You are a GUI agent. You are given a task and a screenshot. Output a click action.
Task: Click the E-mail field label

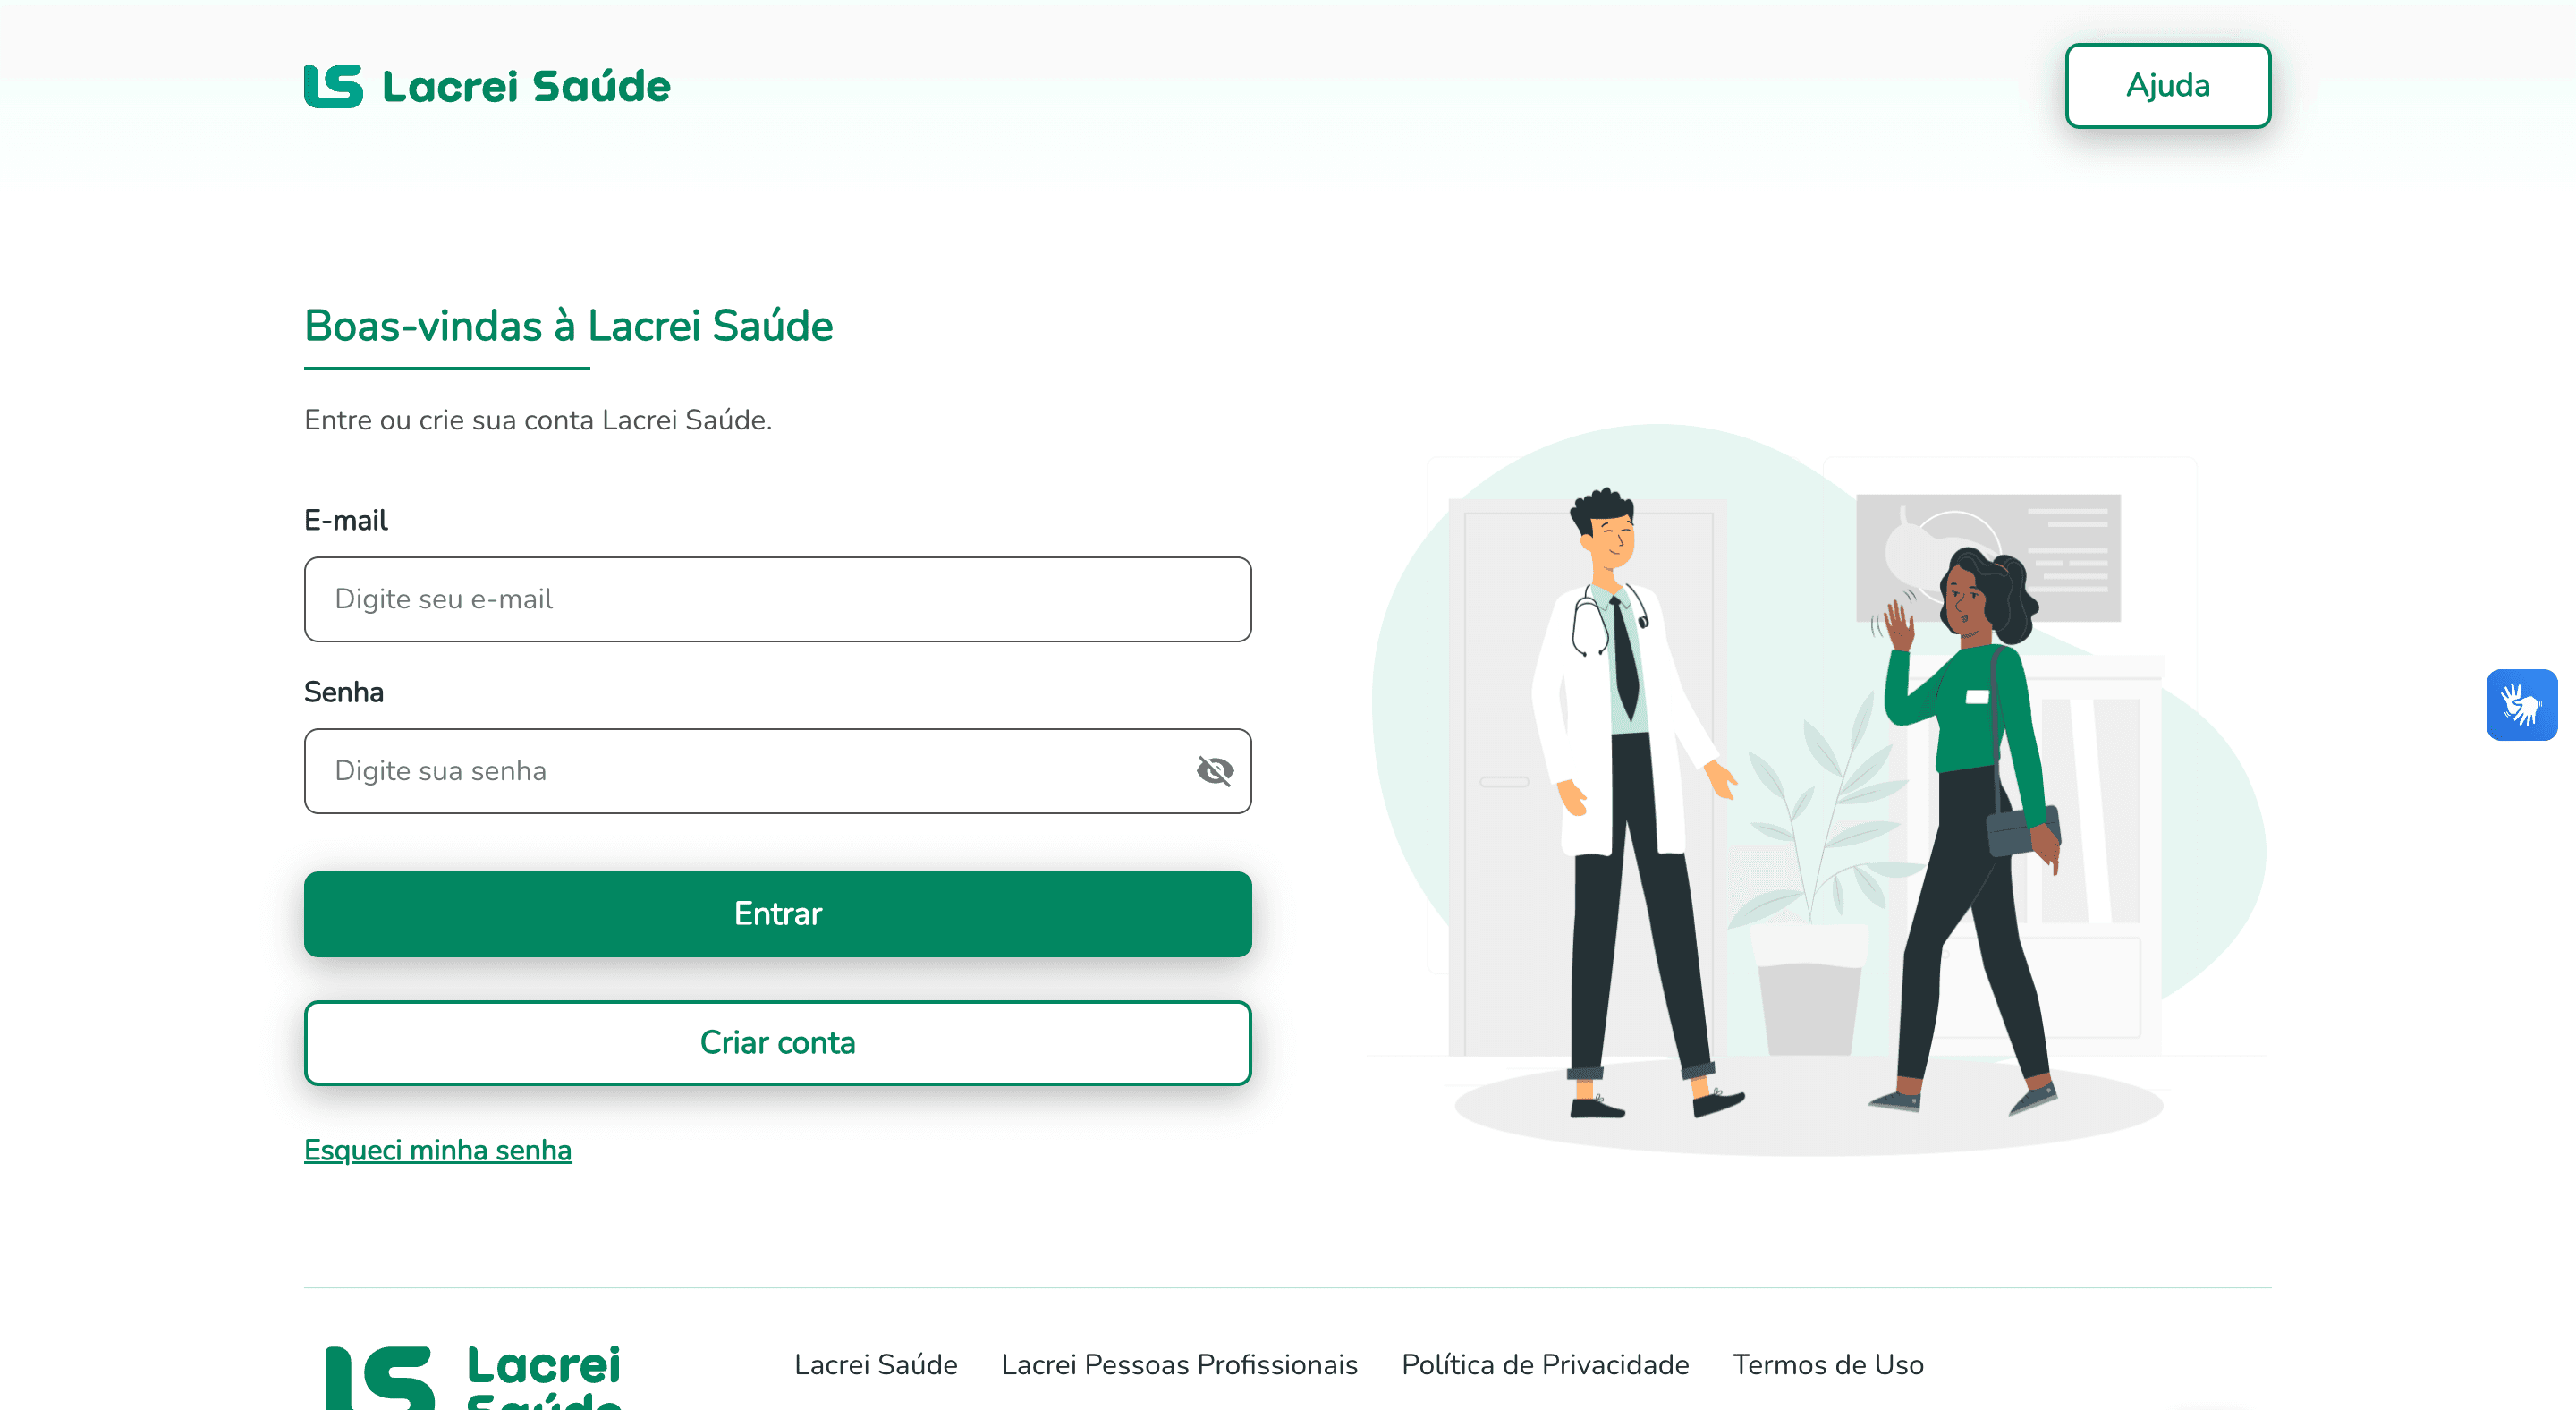point(346,520)
